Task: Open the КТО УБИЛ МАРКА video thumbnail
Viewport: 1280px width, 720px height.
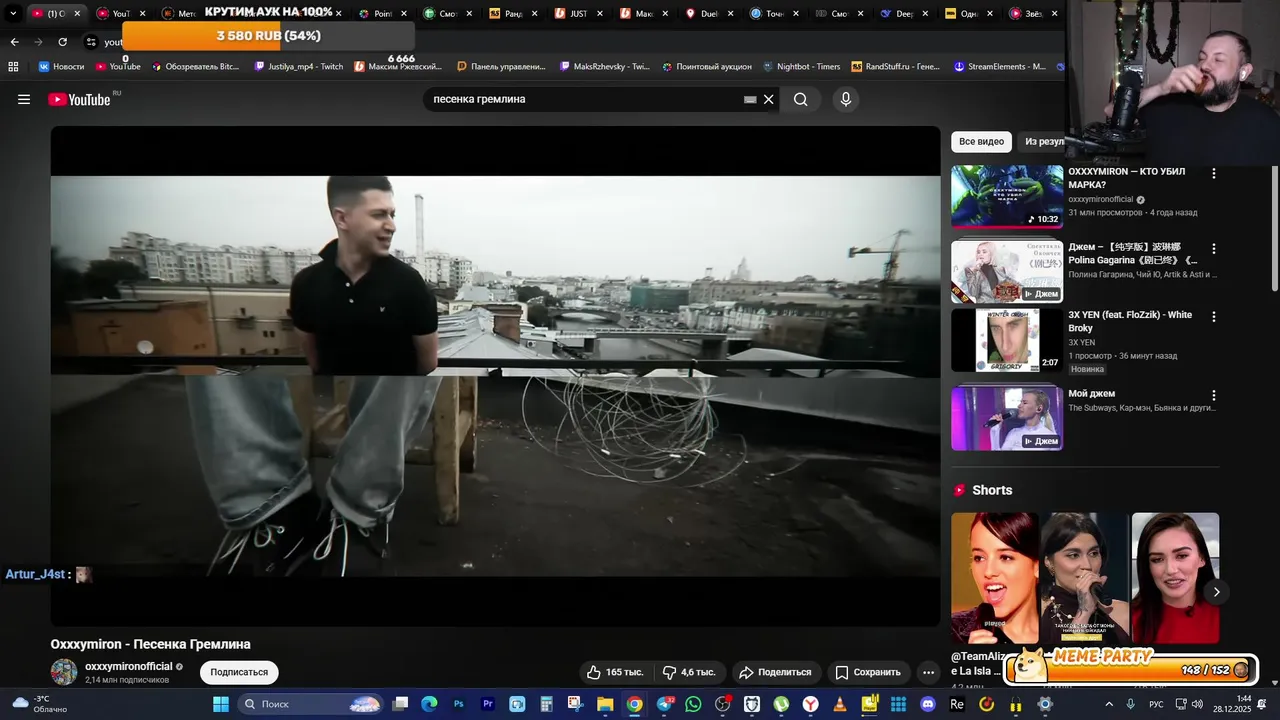Action: (1007, 197)
